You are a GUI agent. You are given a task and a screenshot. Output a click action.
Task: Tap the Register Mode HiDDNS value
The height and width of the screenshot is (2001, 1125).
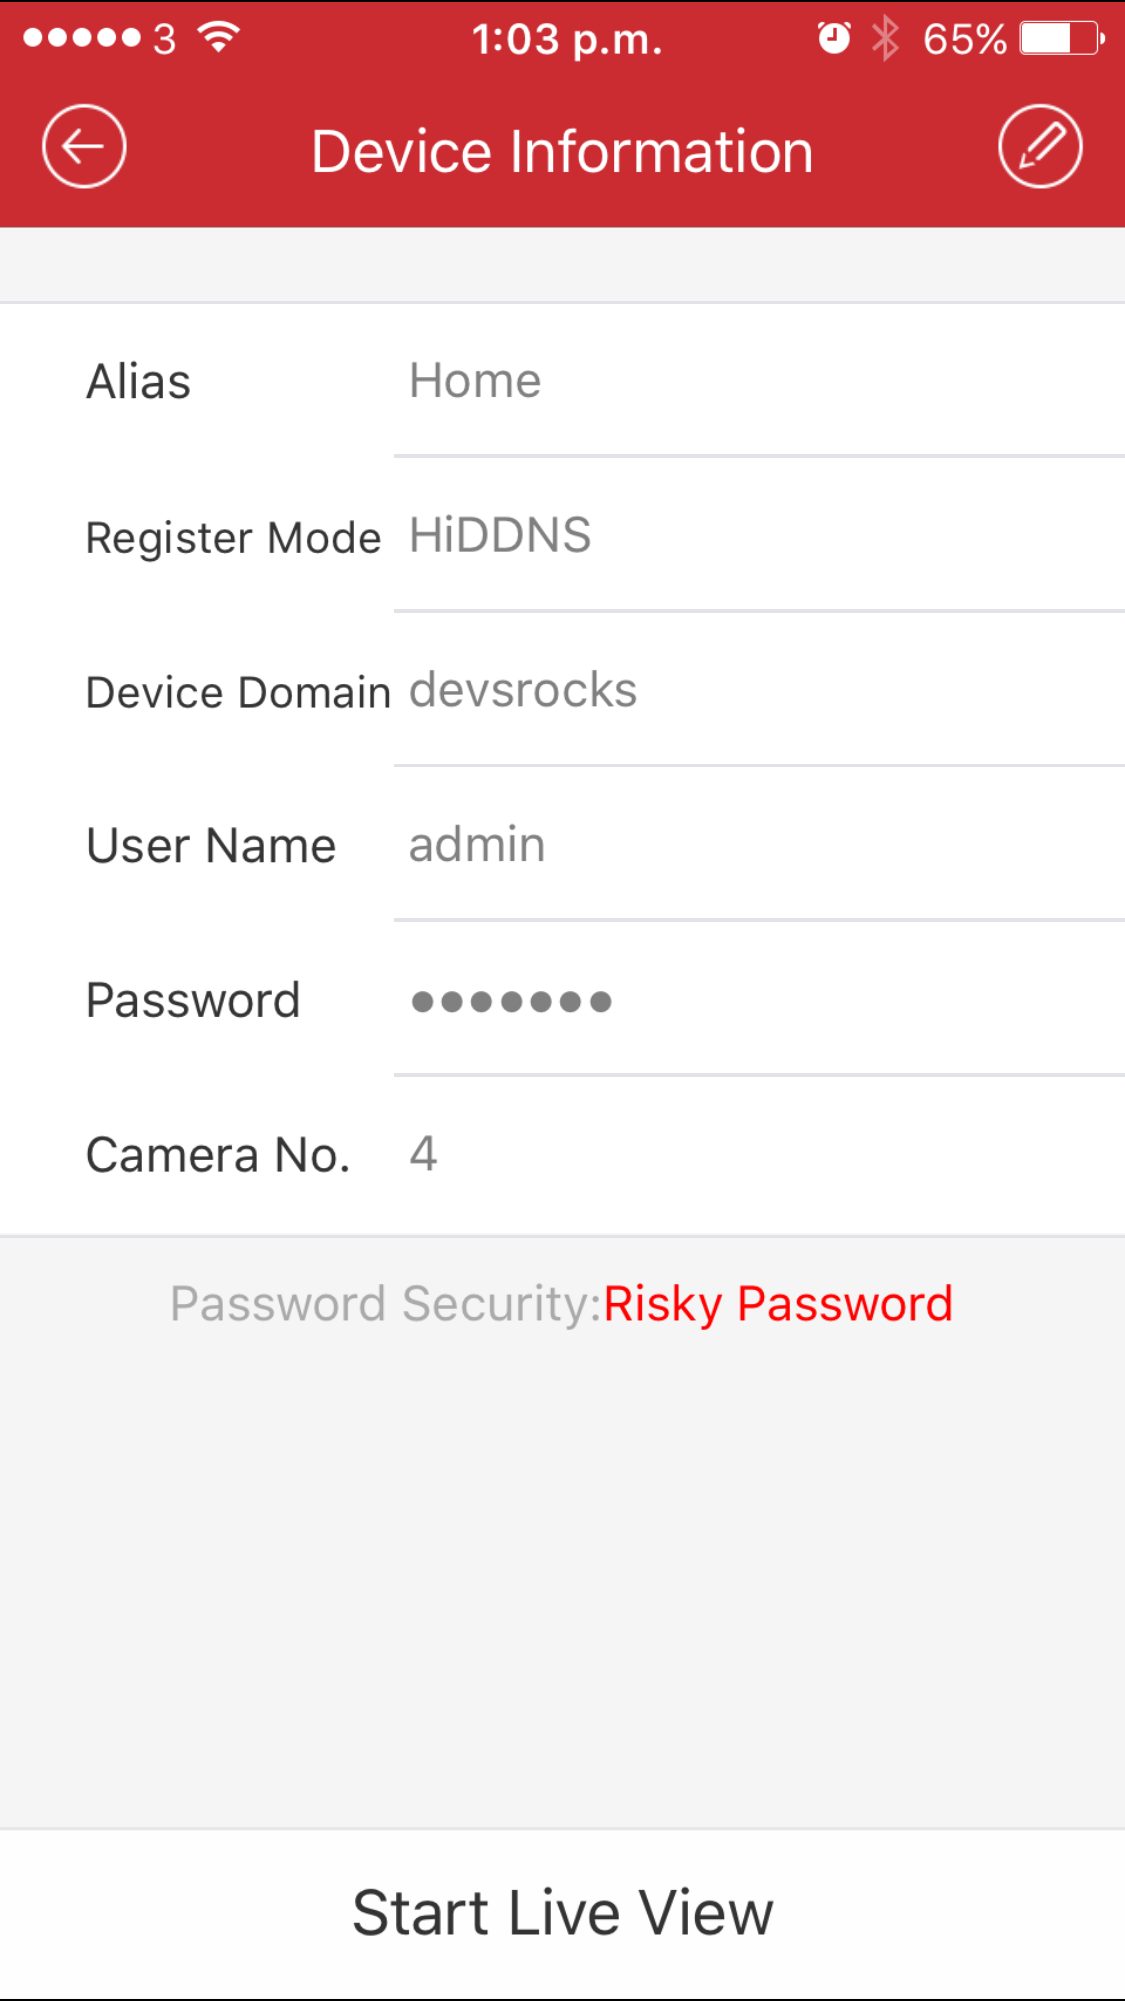(500, 536)
